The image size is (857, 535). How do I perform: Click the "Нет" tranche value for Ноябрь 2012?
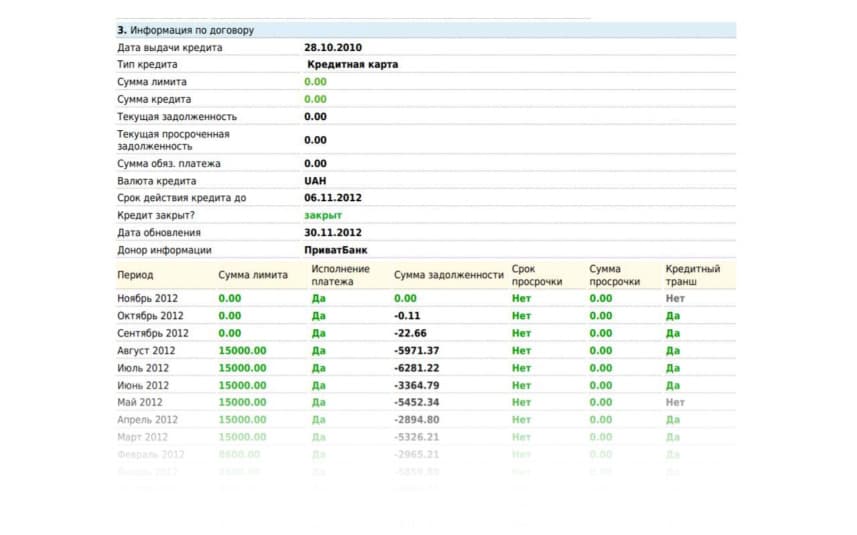tap(675, 298)
